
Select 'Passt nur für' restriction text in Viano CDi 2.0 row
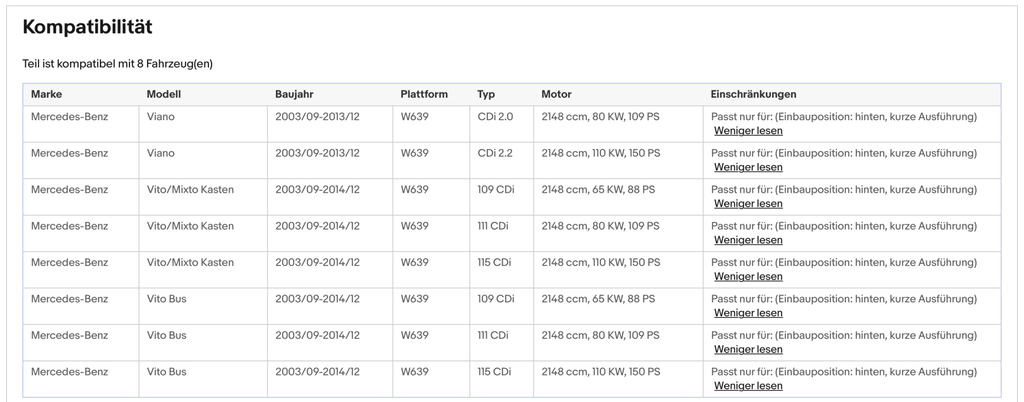[x=844, y=117]
